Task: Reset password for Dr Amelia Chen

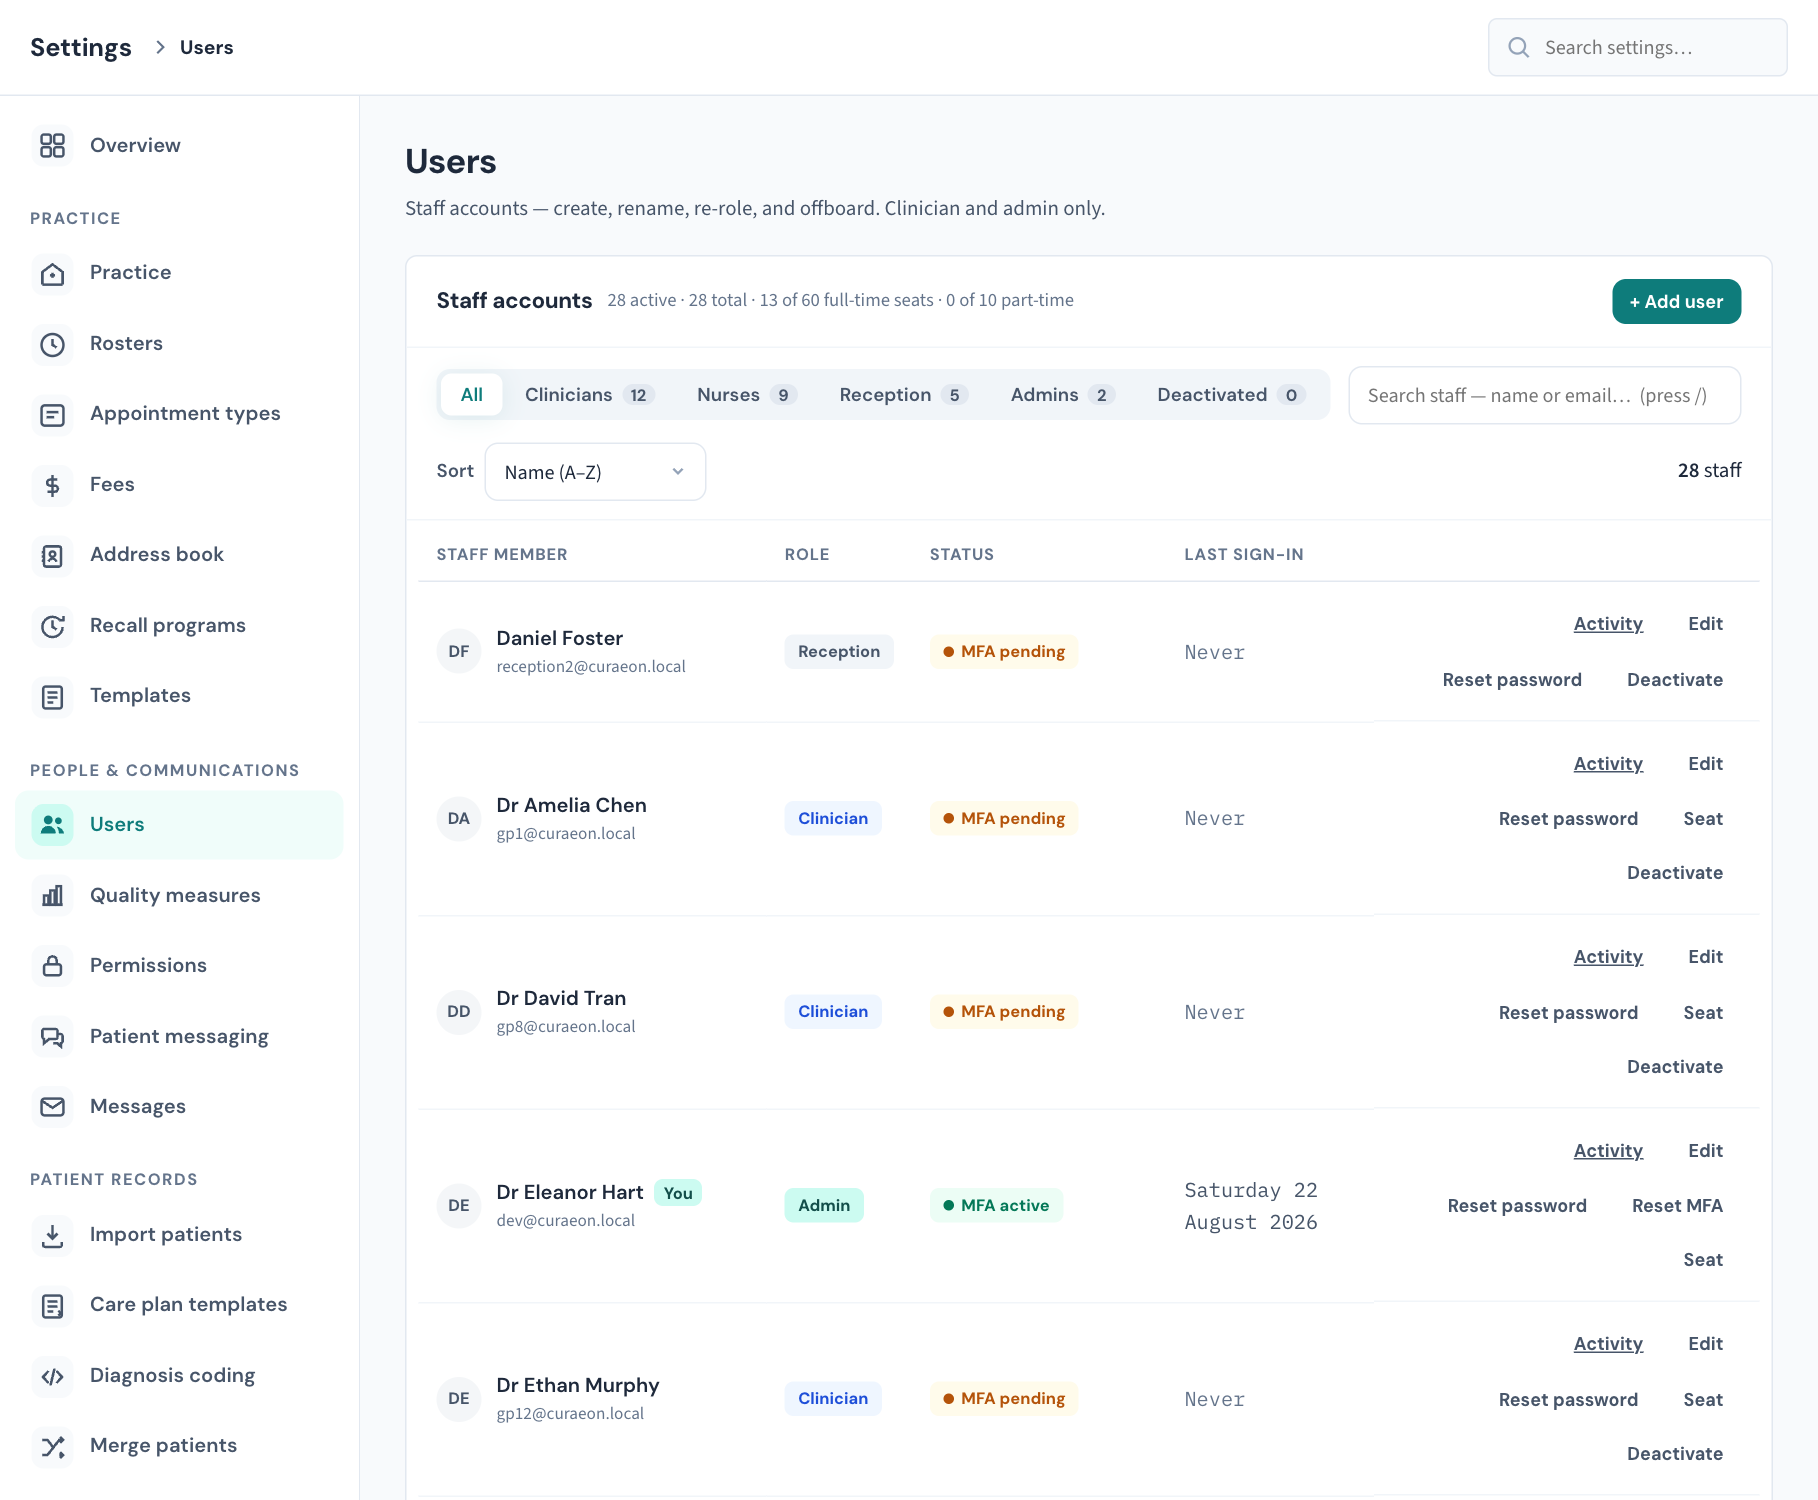Action: (1568, 819)
